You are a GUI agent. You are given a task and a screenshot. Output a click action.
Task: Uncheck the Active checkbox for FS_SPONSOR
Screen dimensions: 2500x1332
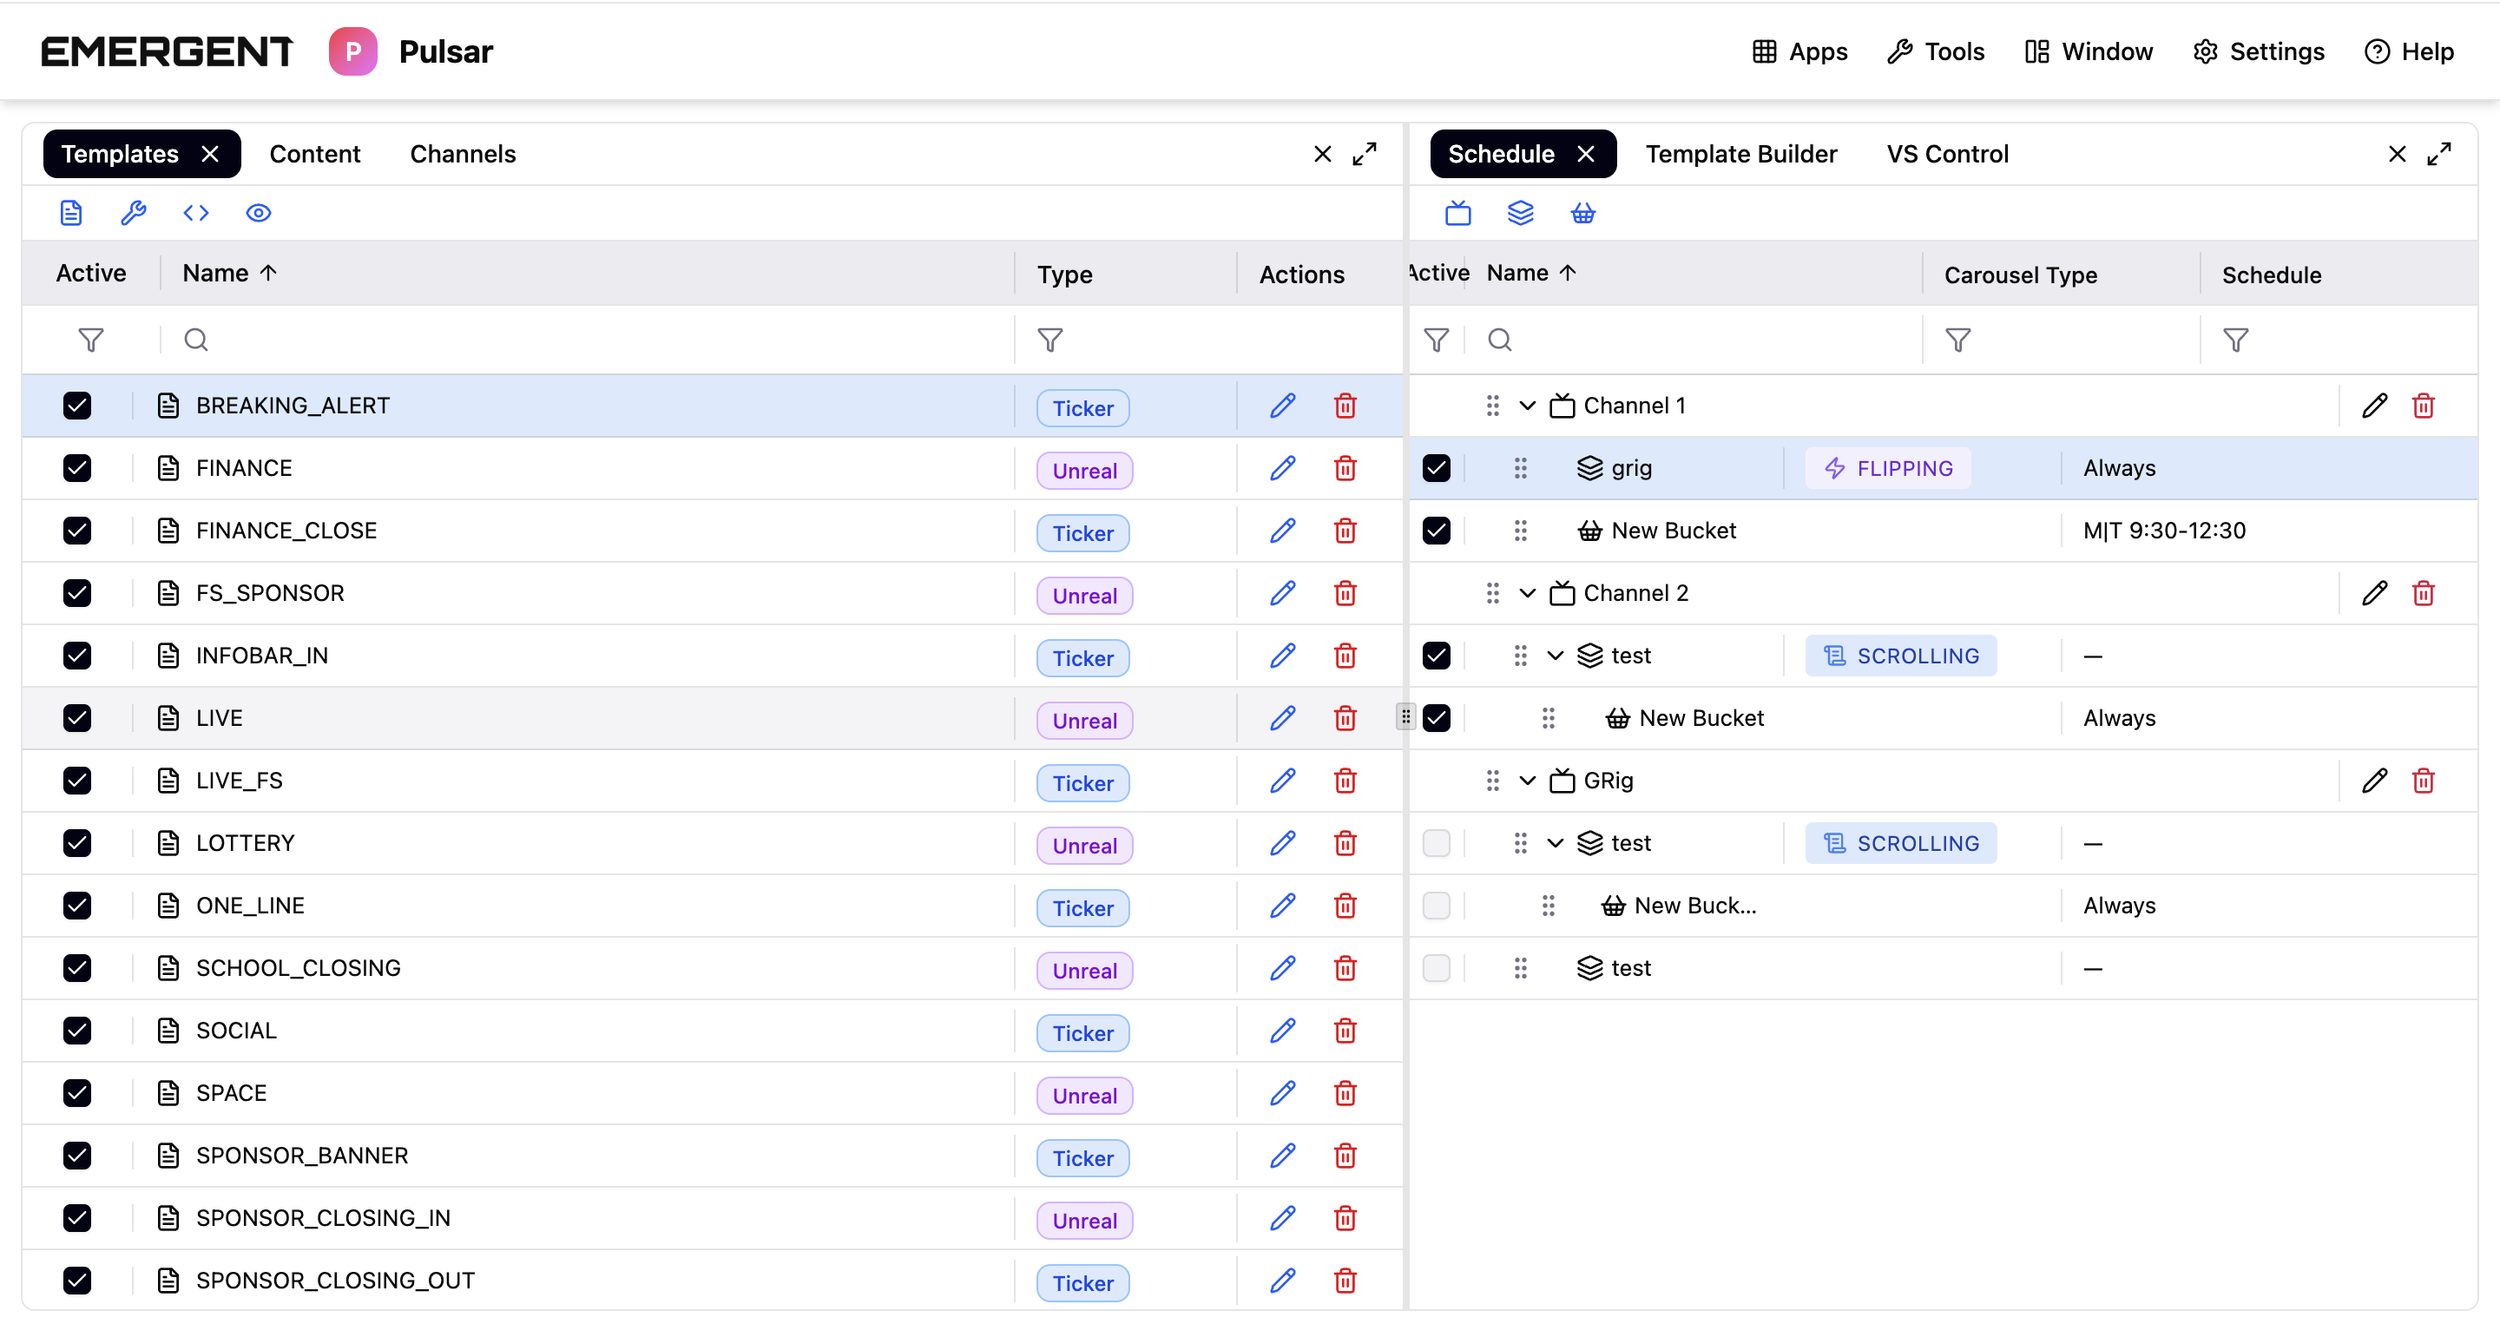[x=77, y=593]
